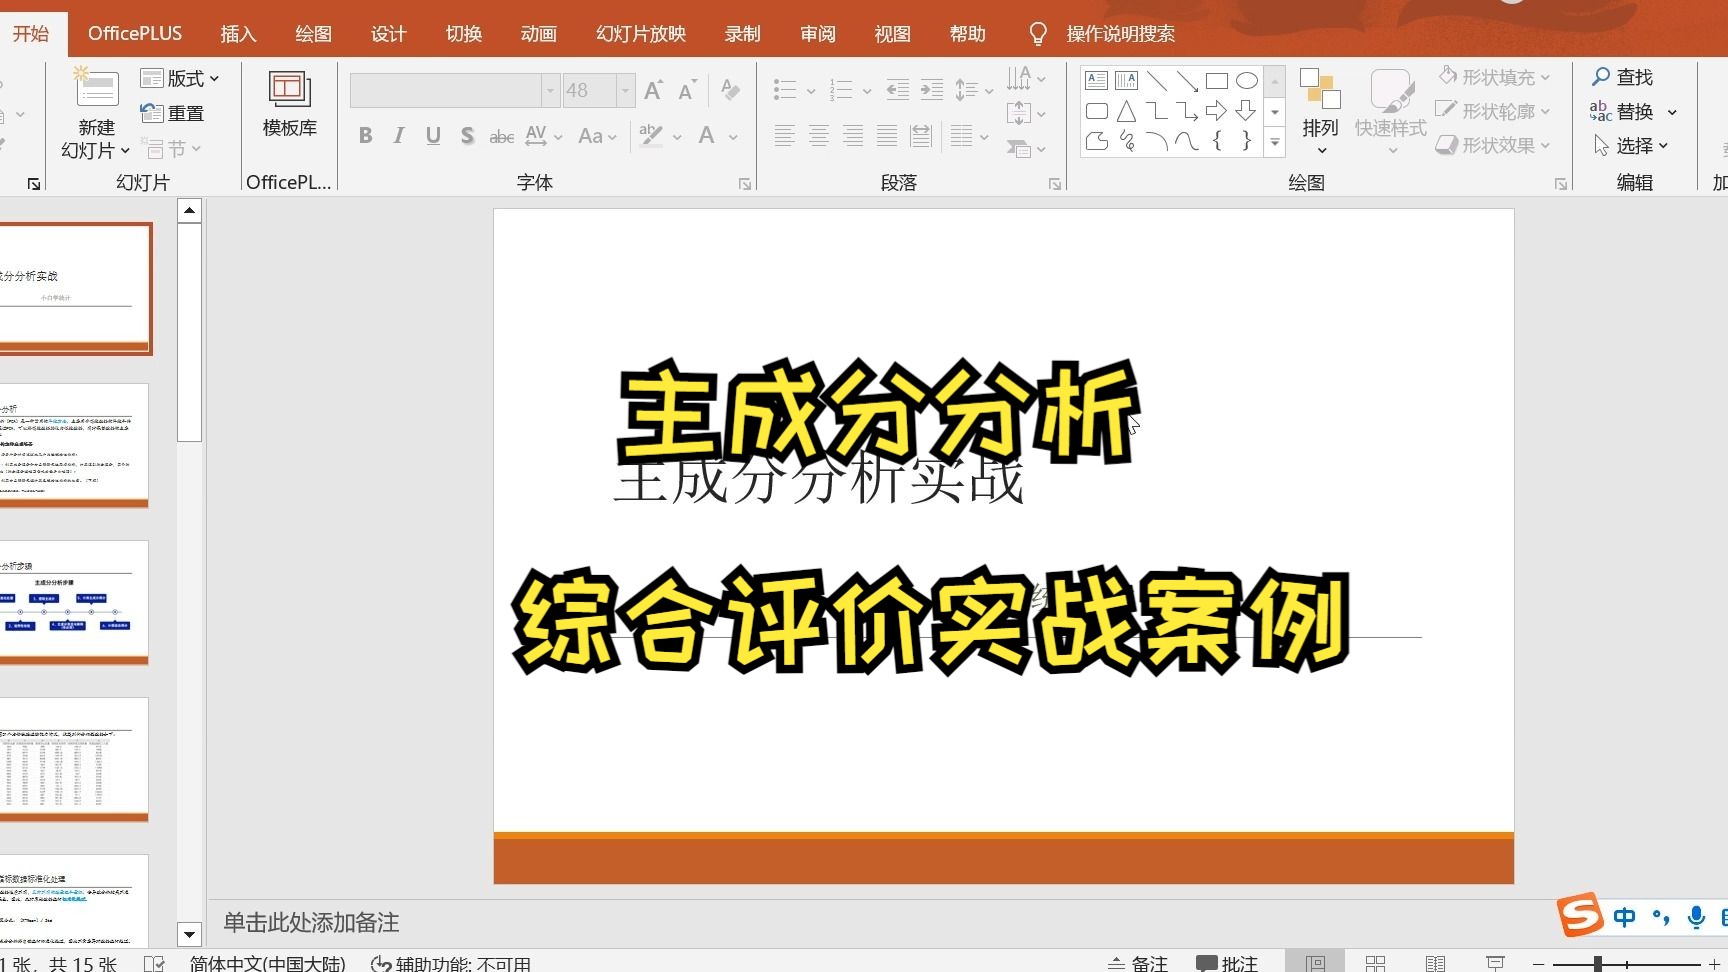
Task: Open the 版式 layout dropdown
Action: (180, 78)
